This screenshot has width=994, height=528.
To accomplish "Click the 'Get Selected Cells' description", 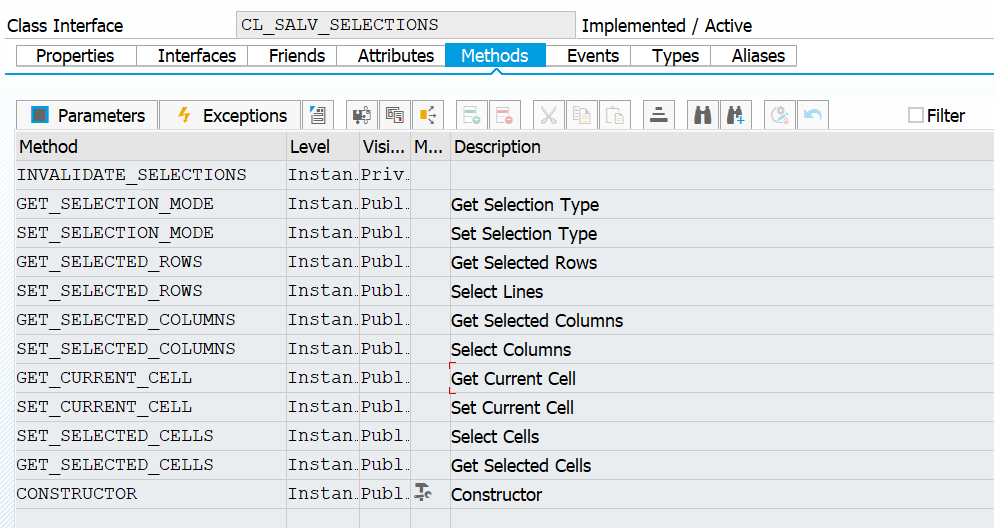I will click(x=521, y=466).
